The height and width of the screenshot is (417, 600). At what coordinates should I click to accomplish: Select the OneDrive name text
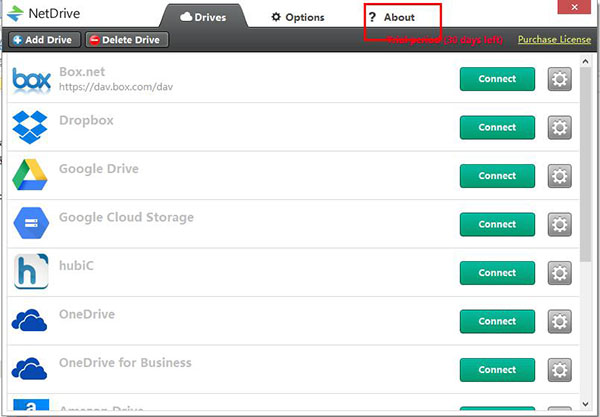pyautogui.click(x=87, y=314)
